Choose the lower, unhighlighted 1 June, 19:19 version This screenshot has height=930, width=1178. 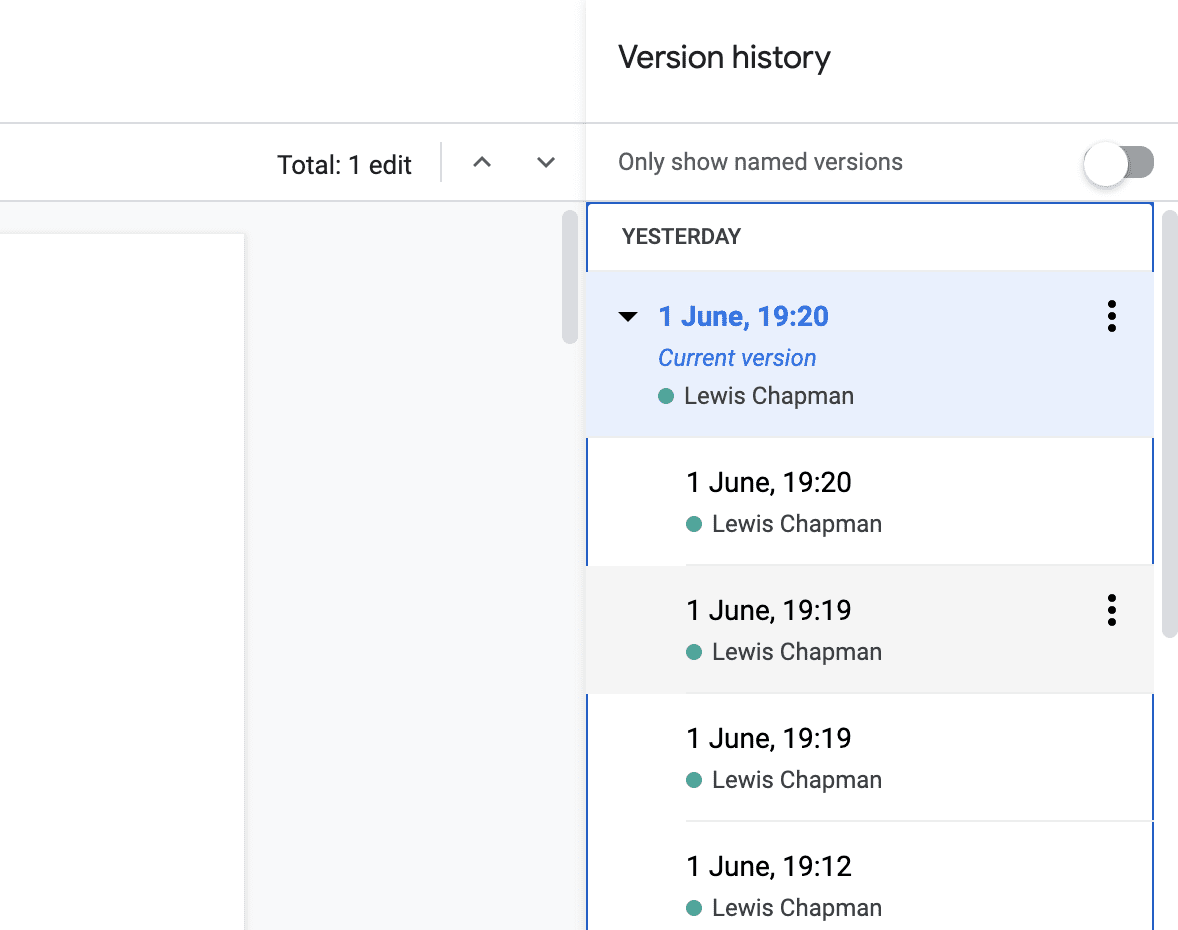click(768, 739)
